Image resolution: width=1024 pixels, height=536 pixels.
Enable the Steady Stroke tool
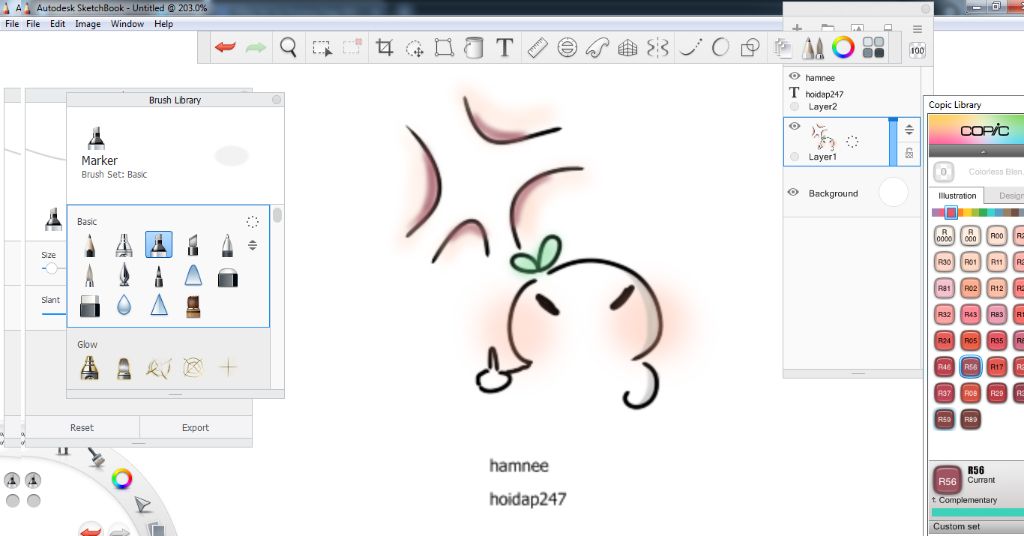[690, 48]
